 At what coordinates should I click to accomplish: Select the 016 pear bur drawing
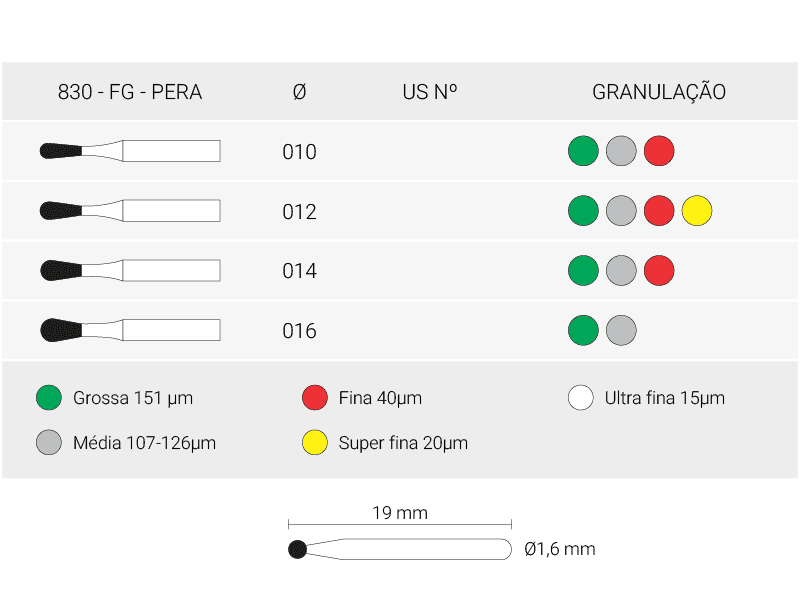pos(130,330)
